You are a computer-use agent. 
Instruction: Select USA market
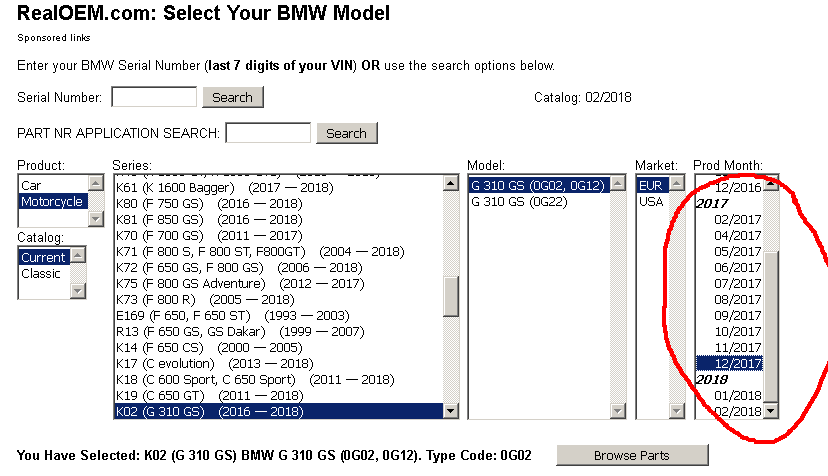[x=653, y=202]
